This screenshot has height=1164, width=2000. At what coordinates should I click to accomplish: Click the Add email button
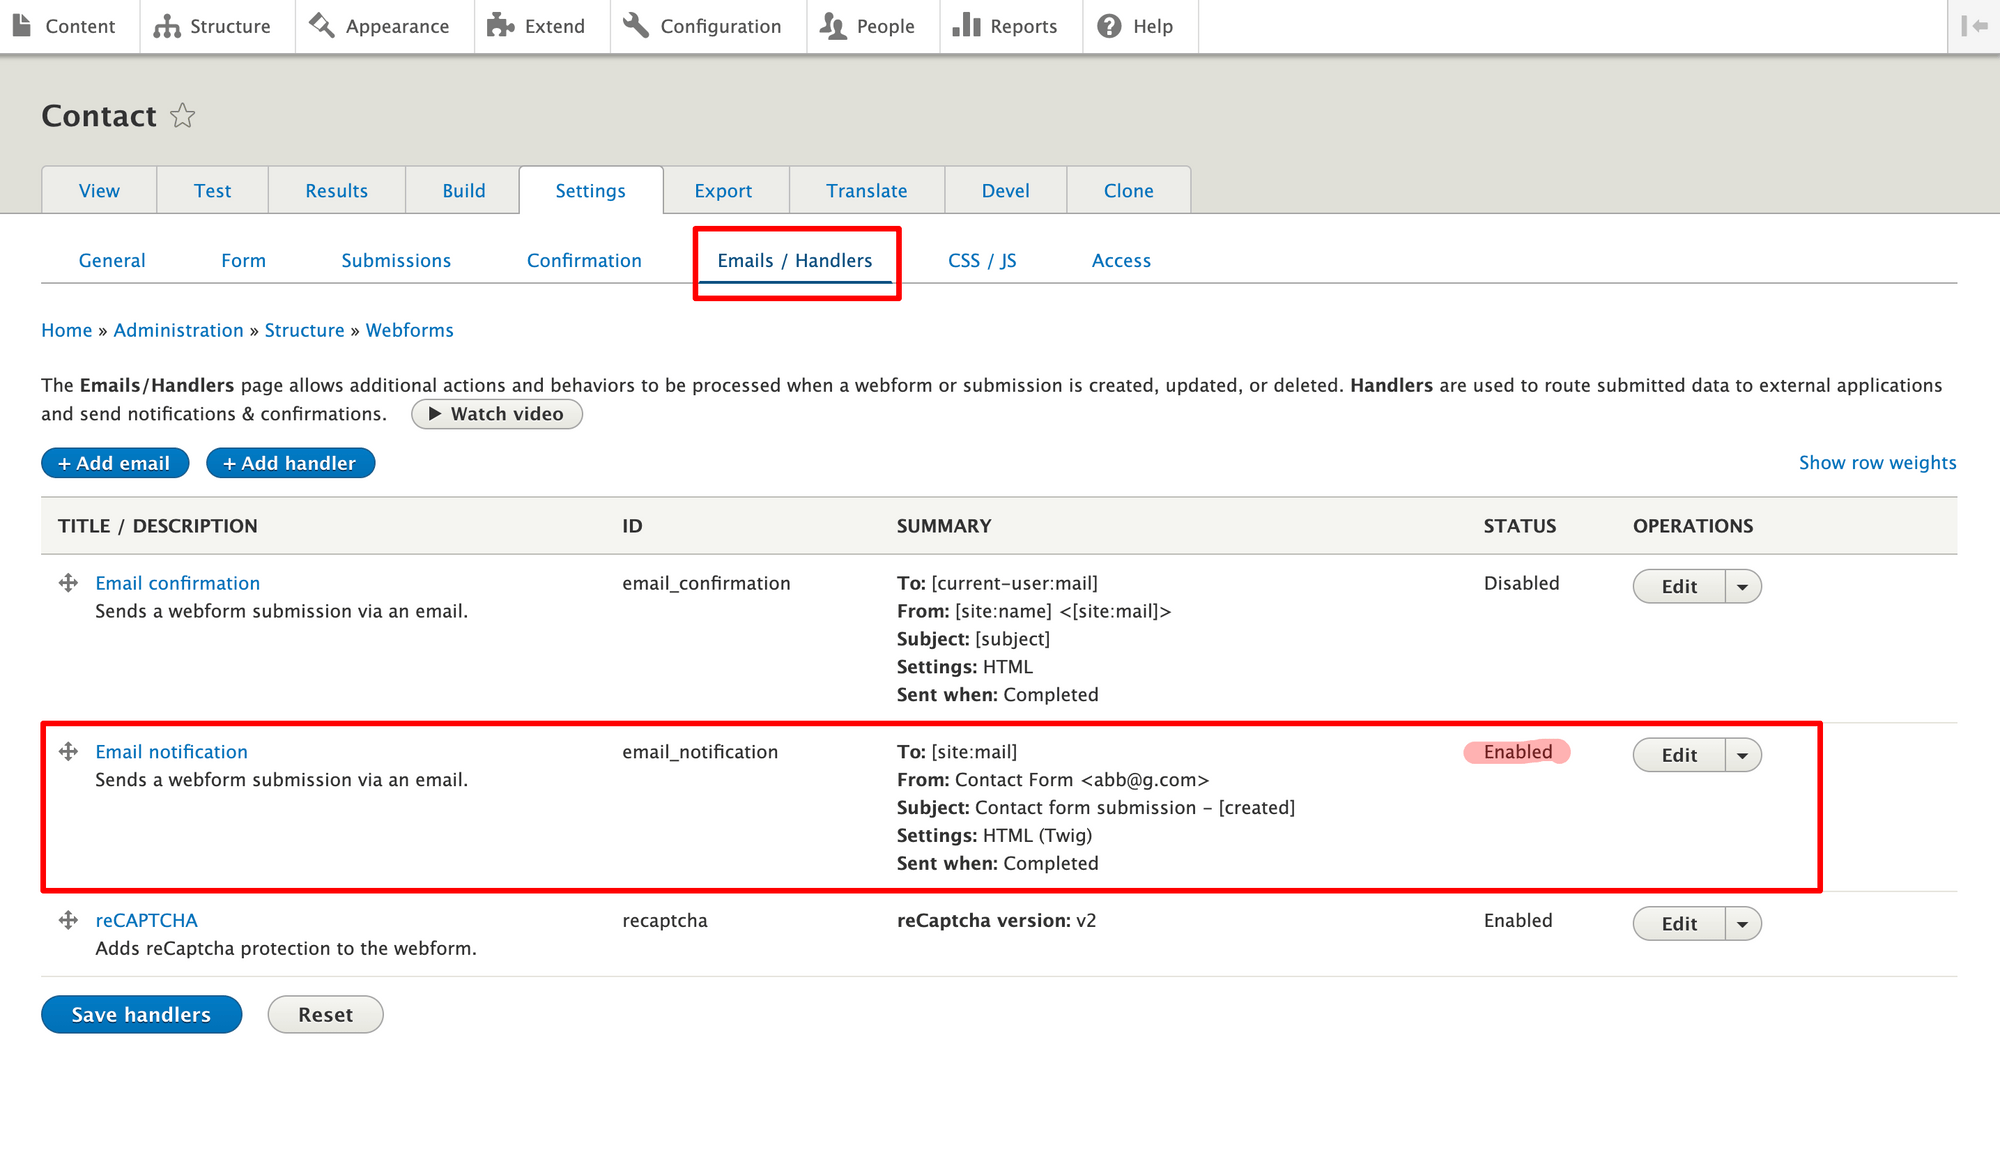(x=115, y=463)
